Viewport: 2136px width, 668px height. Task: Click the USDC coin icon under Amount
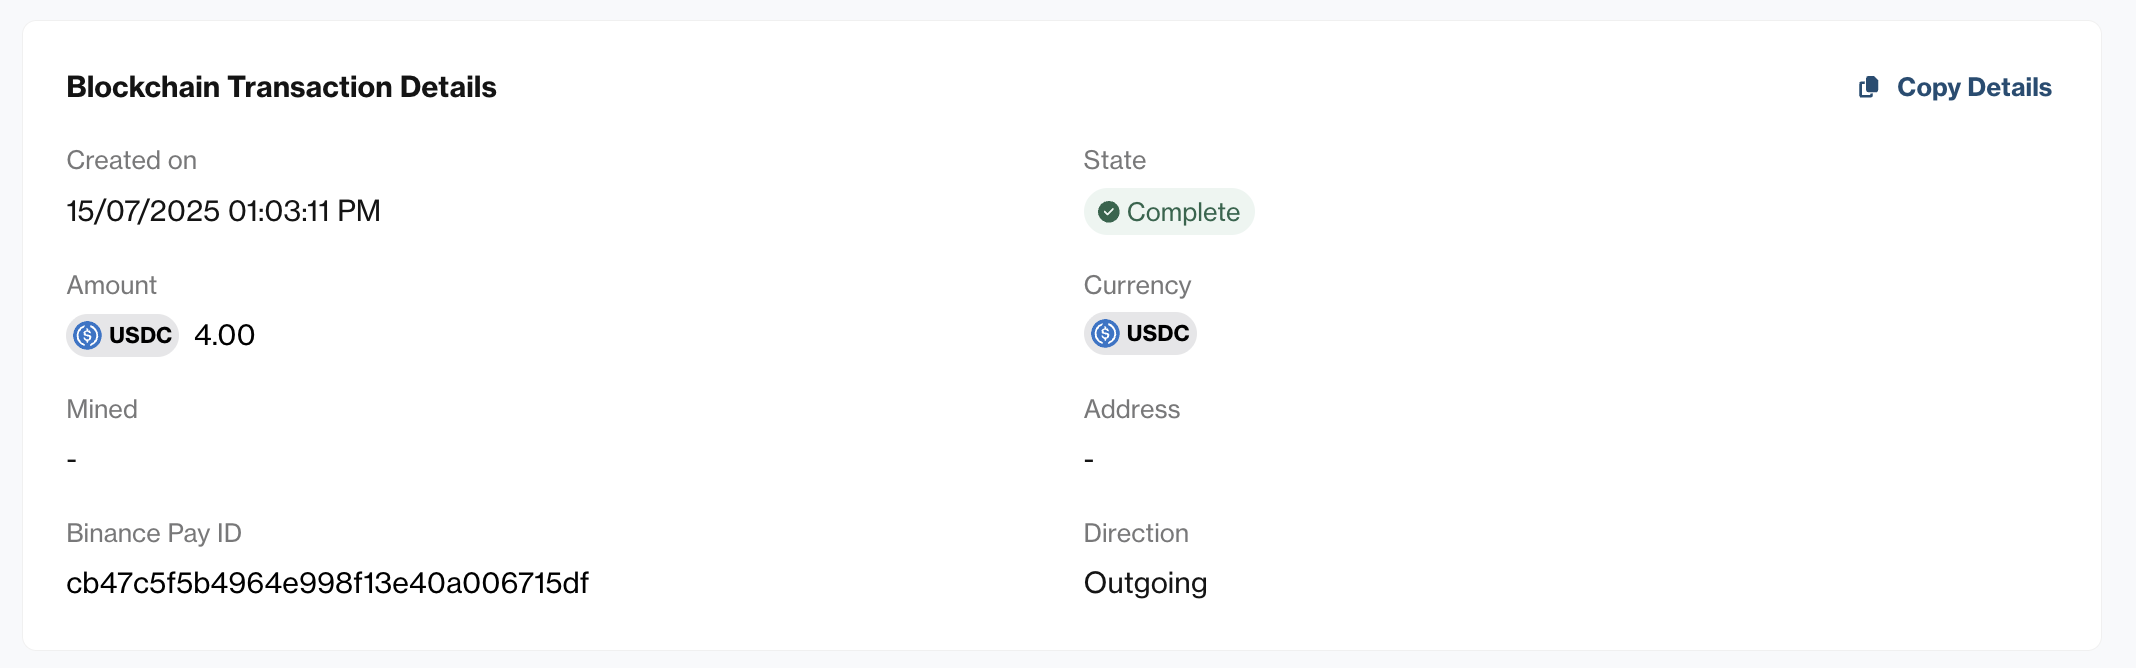click(x=88, y=335)
